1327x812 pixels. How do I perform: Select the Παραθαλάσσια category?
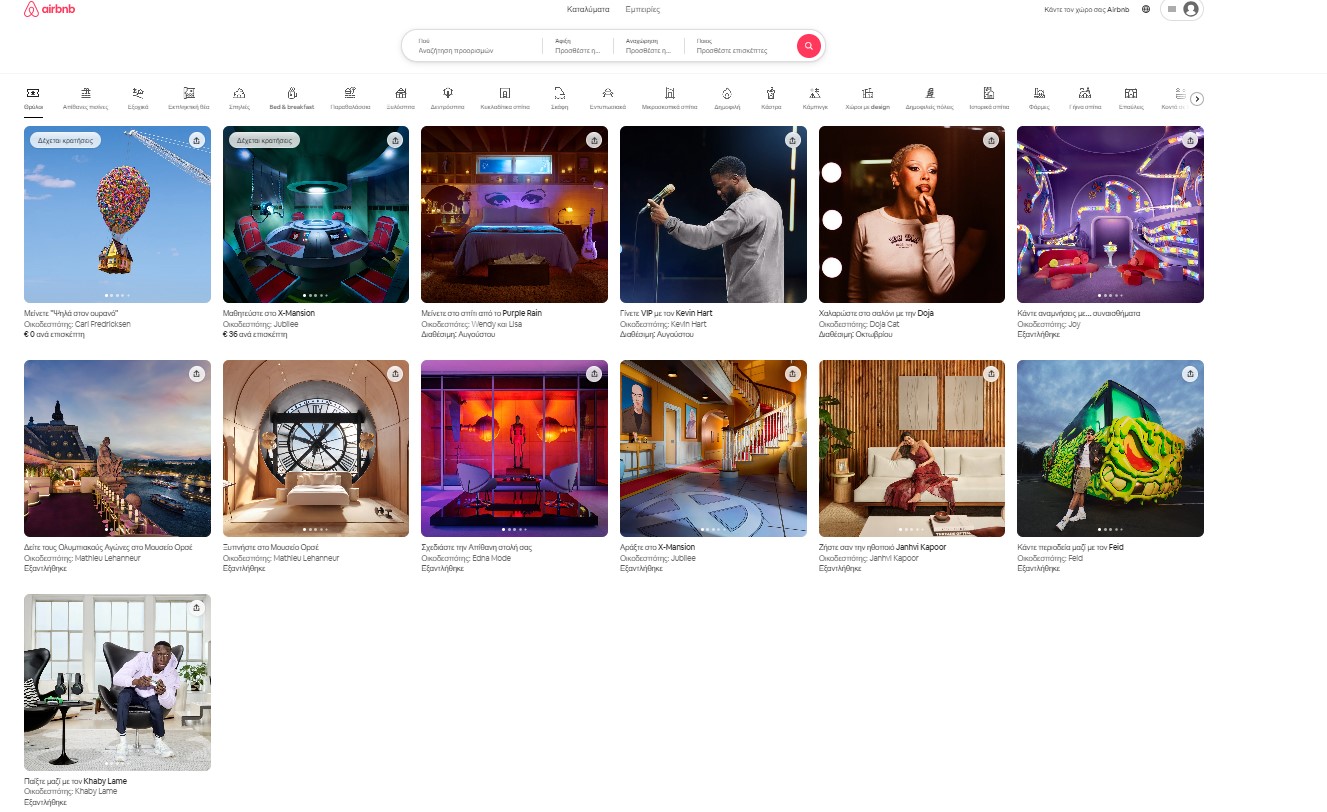pos(350,97)
